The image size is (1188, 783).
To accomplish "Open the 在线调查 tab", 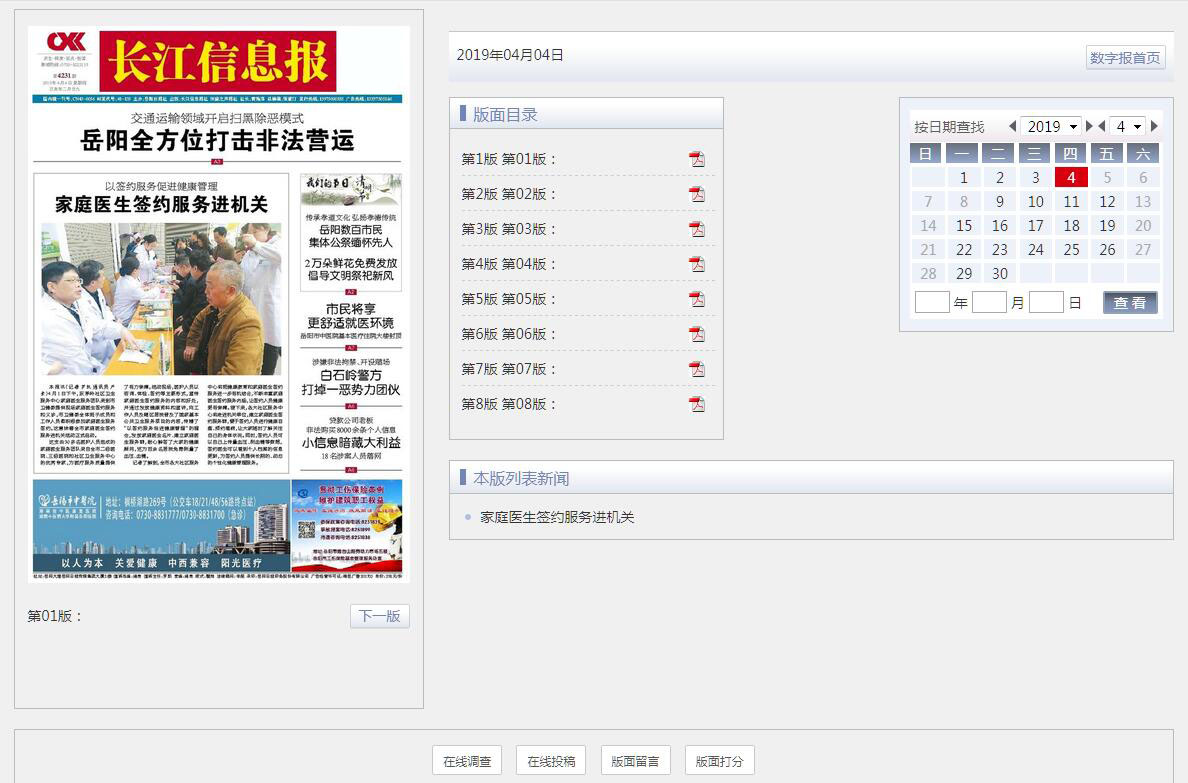I will [468, 761].
